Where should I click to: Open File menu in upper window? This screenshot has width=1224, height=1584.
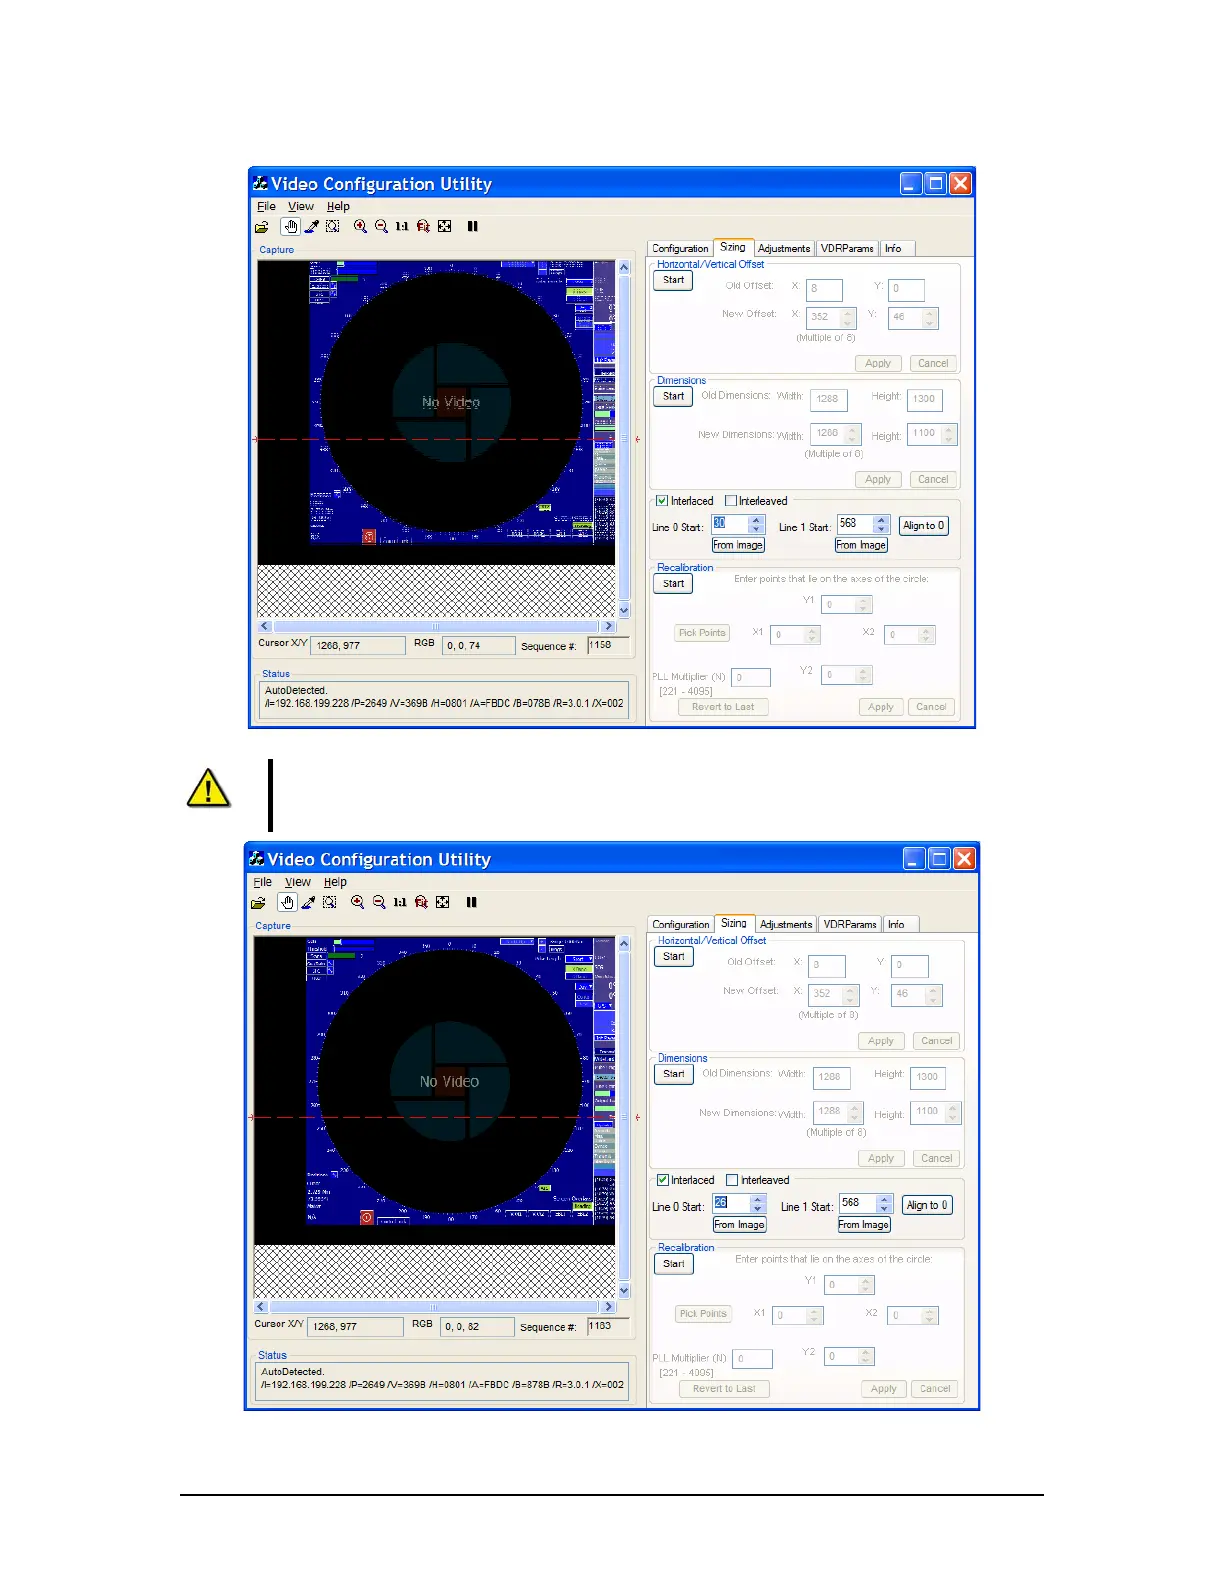tap(266, 207)
